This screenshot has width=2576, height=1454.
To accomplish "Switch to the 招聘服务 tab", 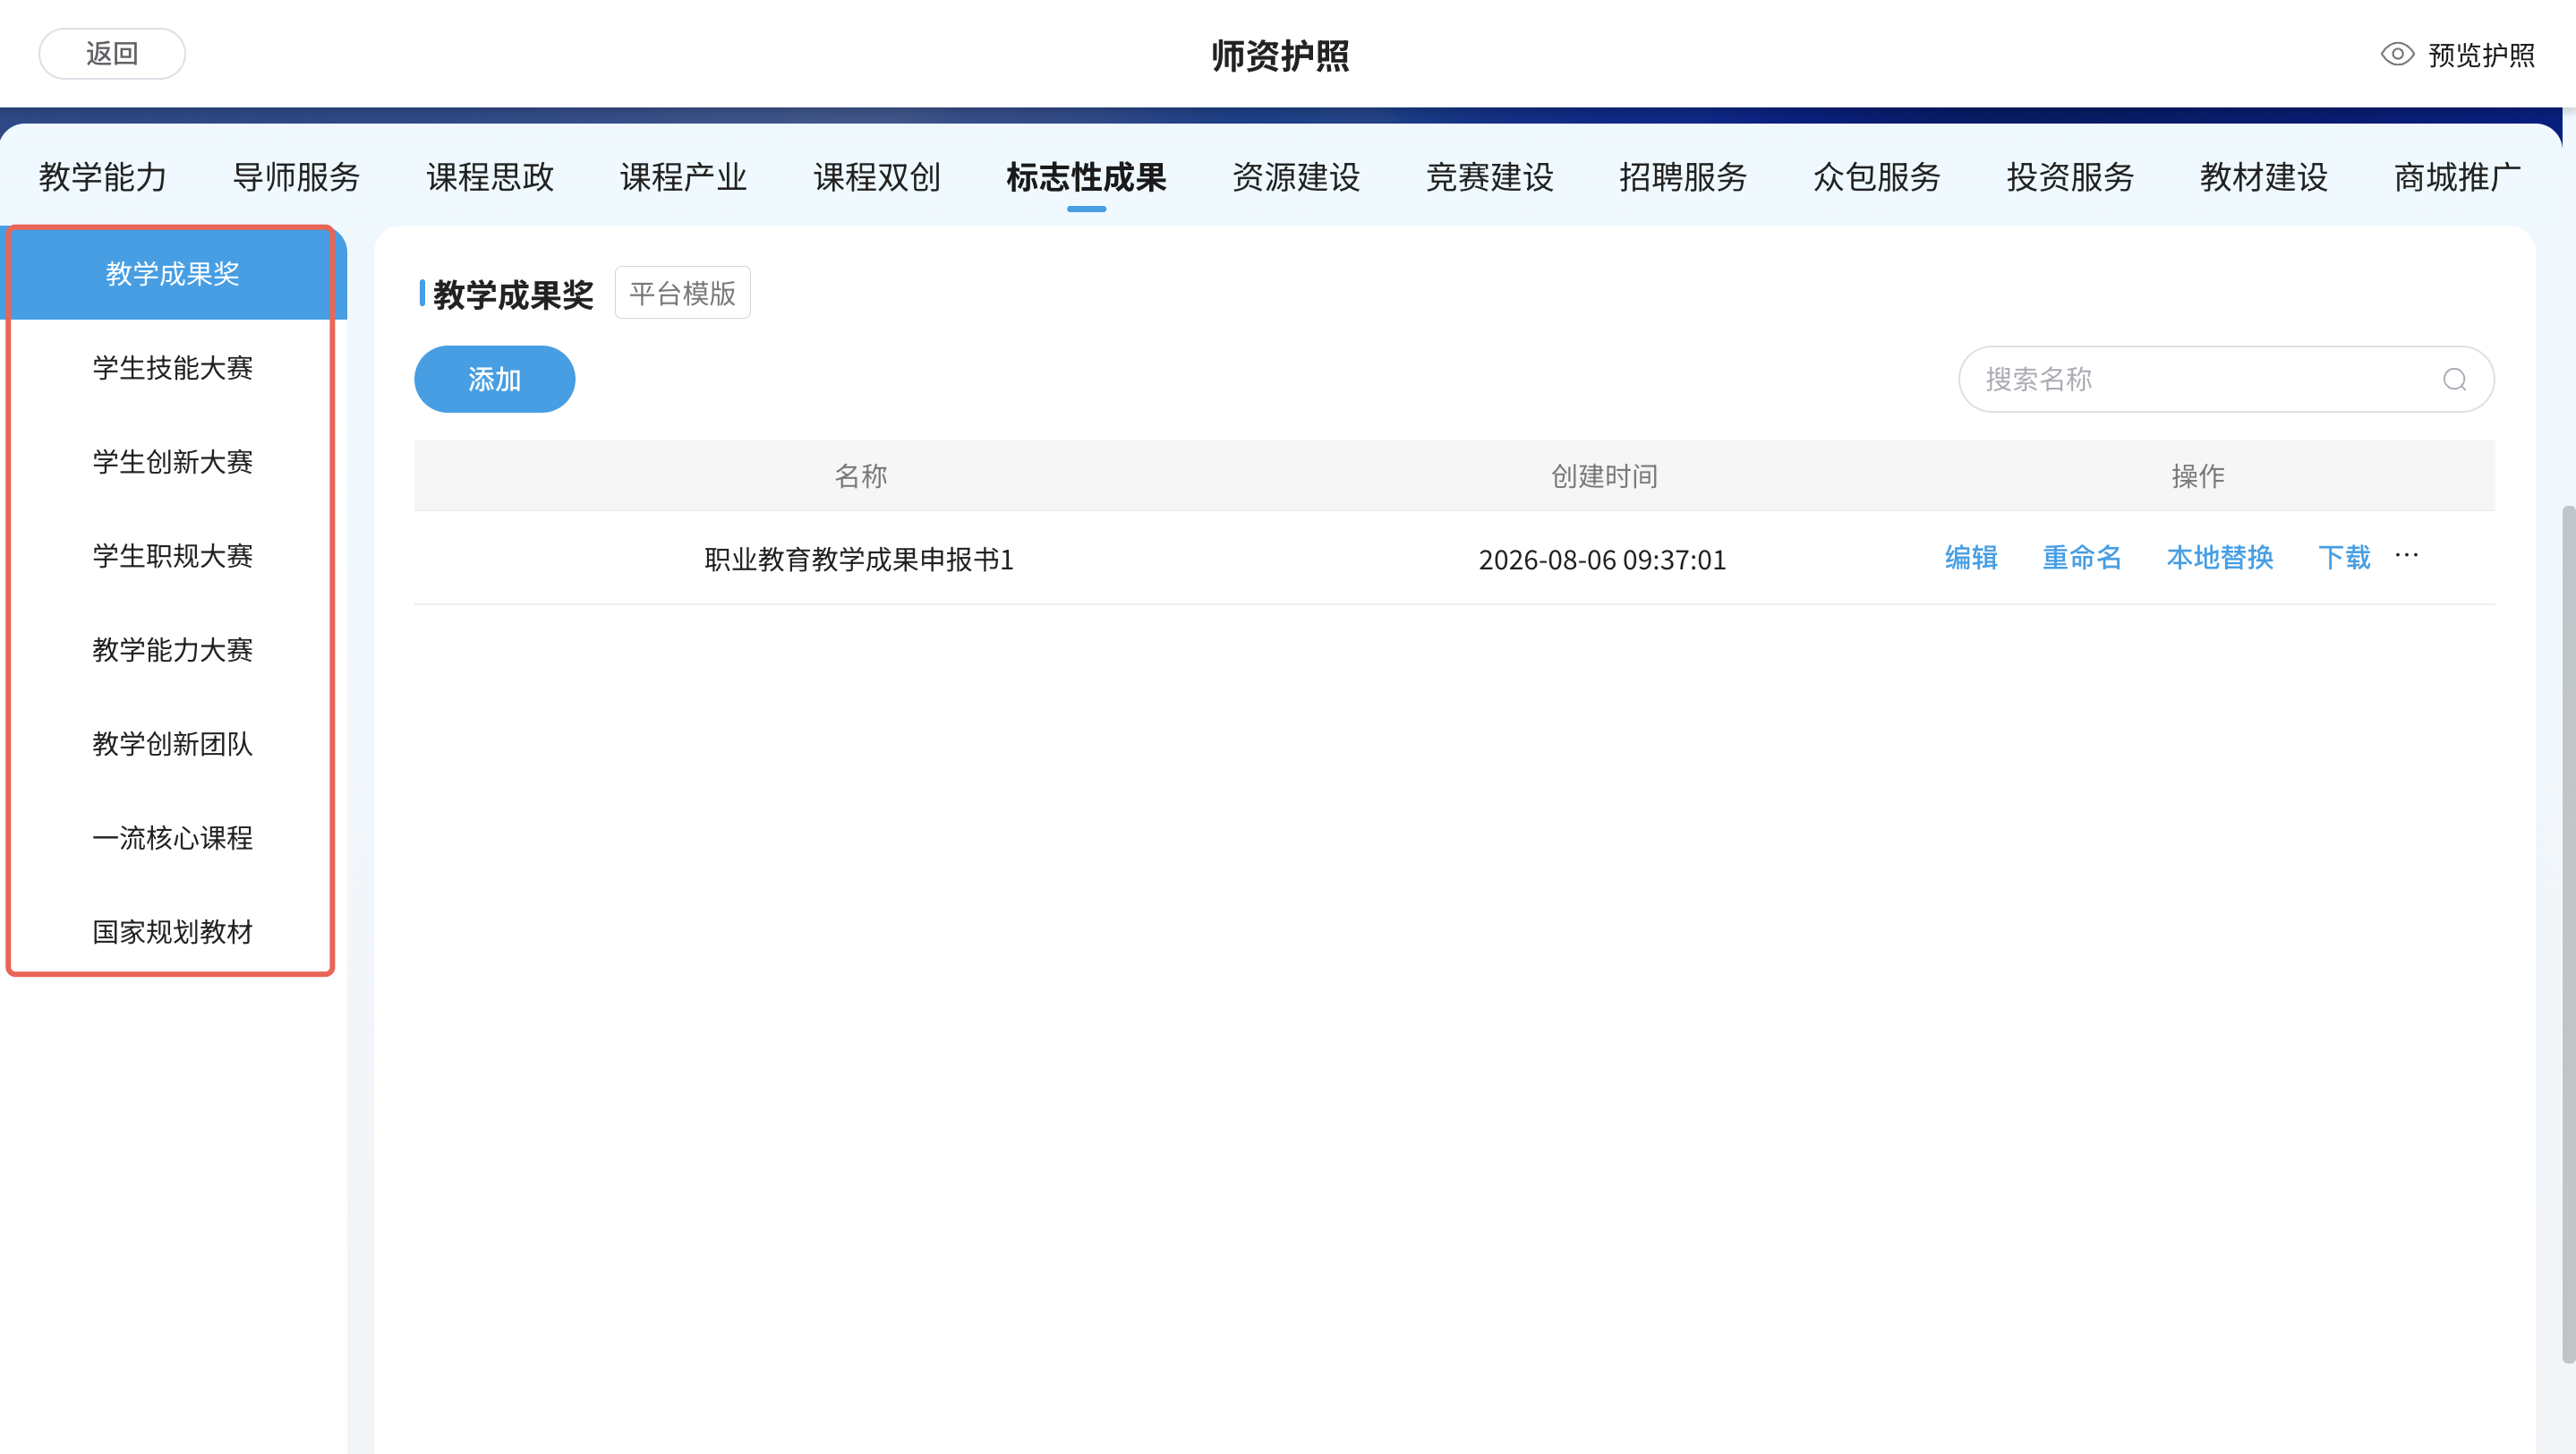I will pos(1683,177).
